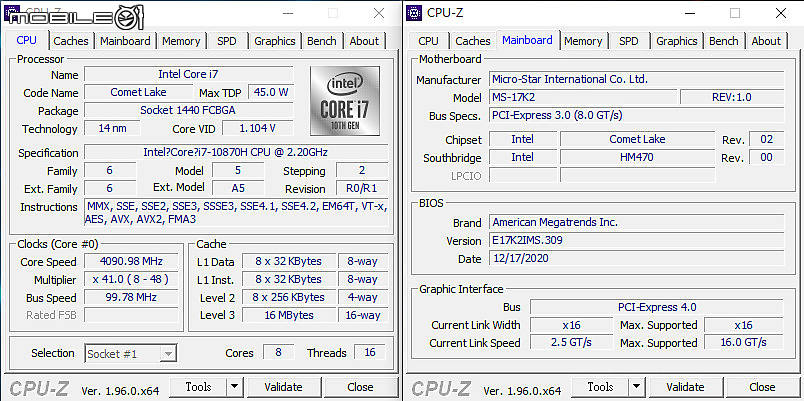This screenshot has height=401, width=804.
Task: Close the right CPU-Z window with X
Action: click(x=780, y=13)
